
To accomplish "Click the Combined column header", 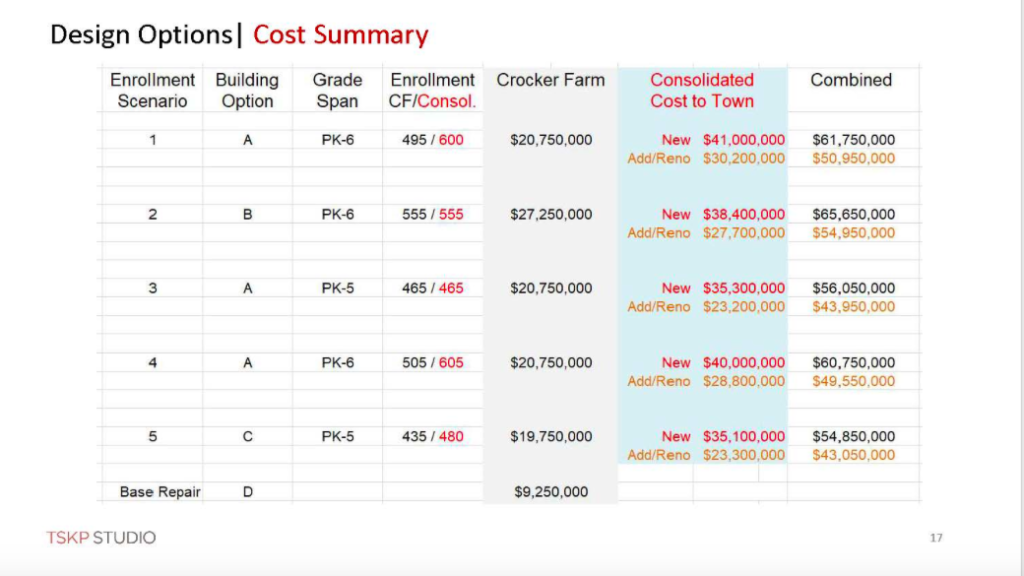I will pos(851,80).
